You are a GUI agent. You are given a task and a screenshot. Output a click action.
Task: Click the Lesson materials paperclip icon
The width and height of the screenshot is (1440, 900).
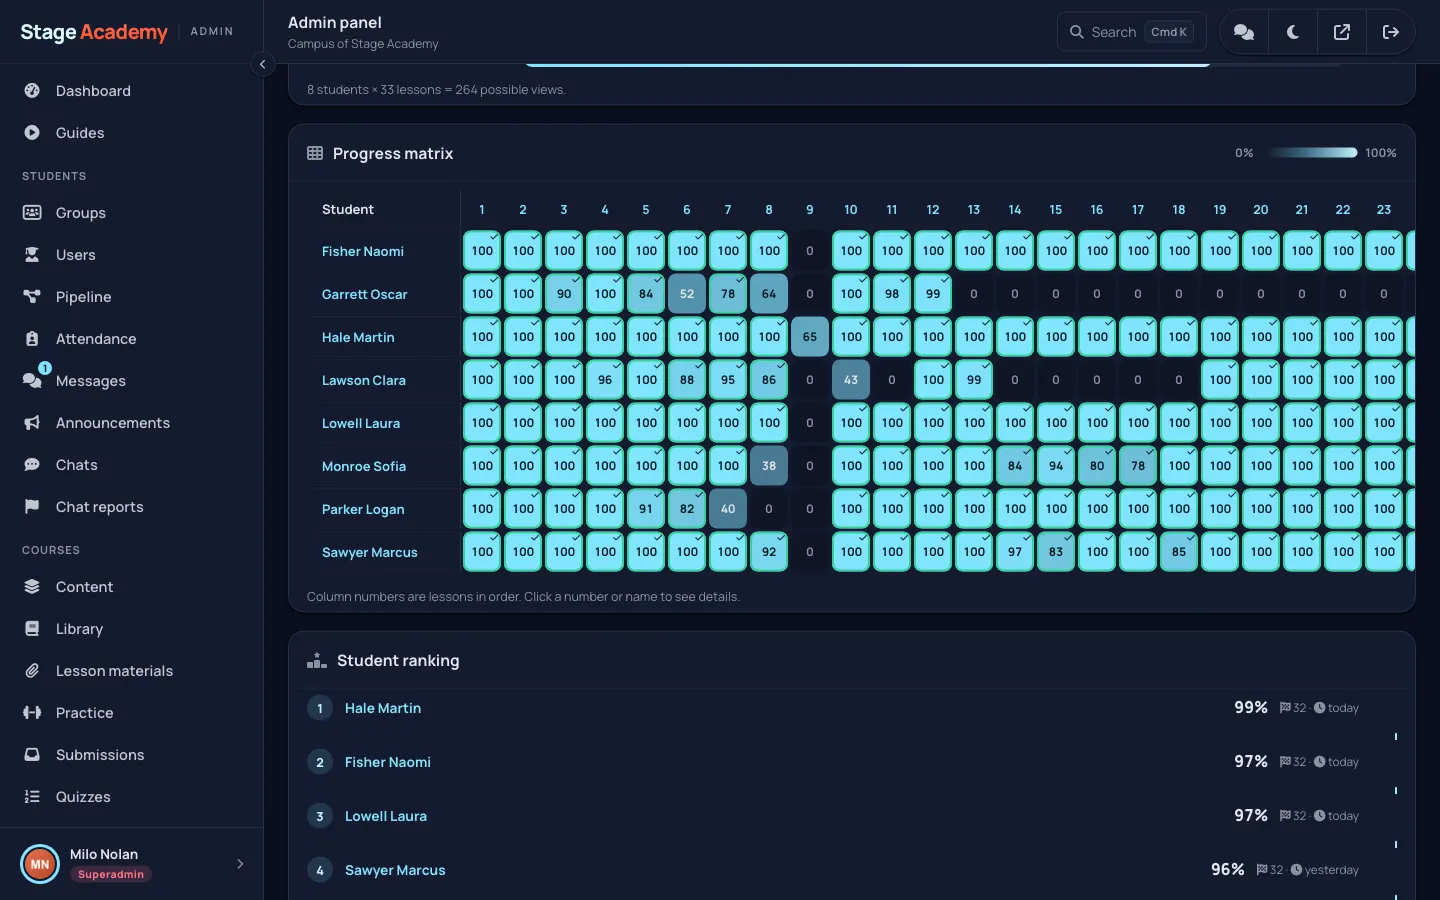point(32,671)
